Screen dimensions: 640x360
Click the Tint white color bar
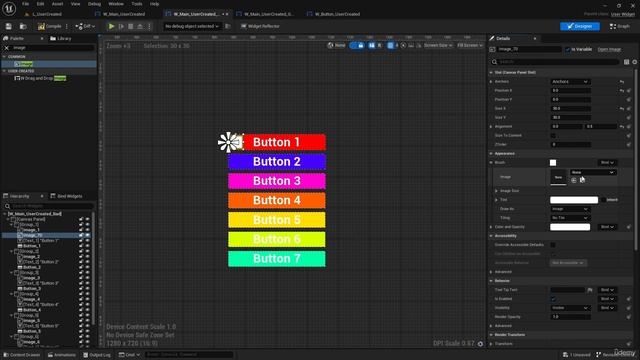point(574,200)
